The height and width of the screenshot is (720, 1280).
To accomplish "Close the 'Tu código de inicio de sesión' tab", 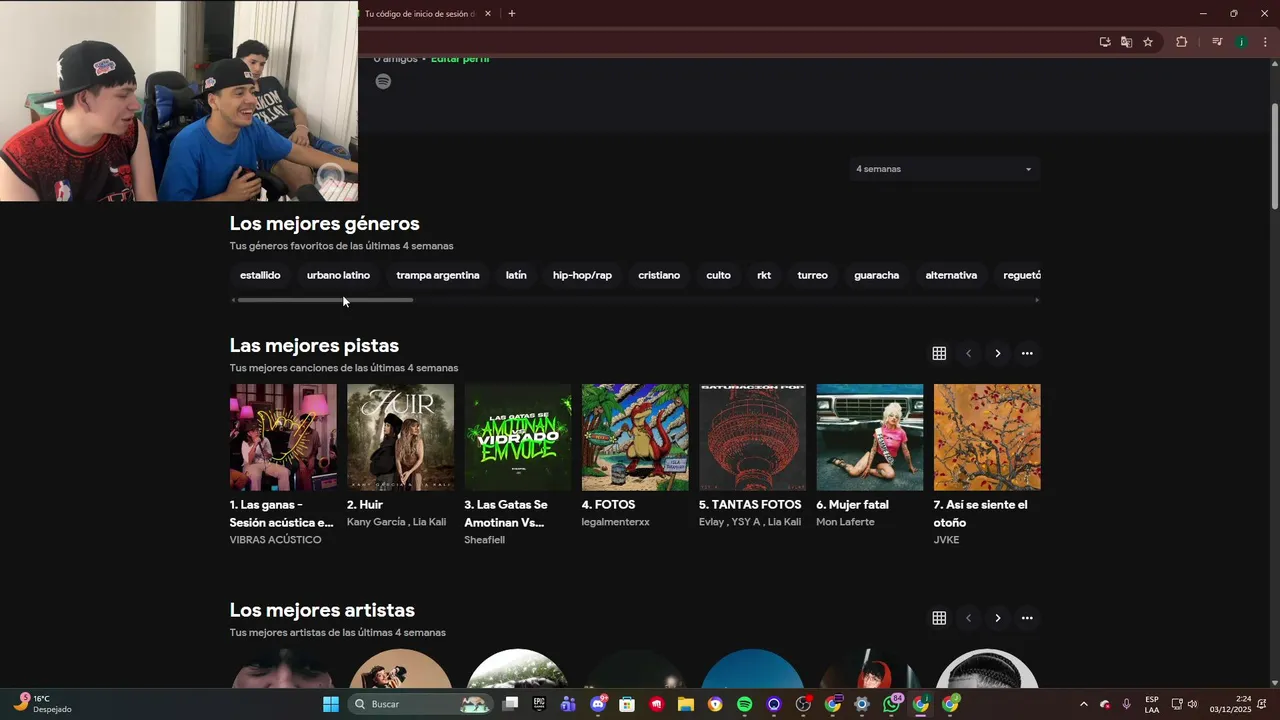I will click(x=488, y=14).
